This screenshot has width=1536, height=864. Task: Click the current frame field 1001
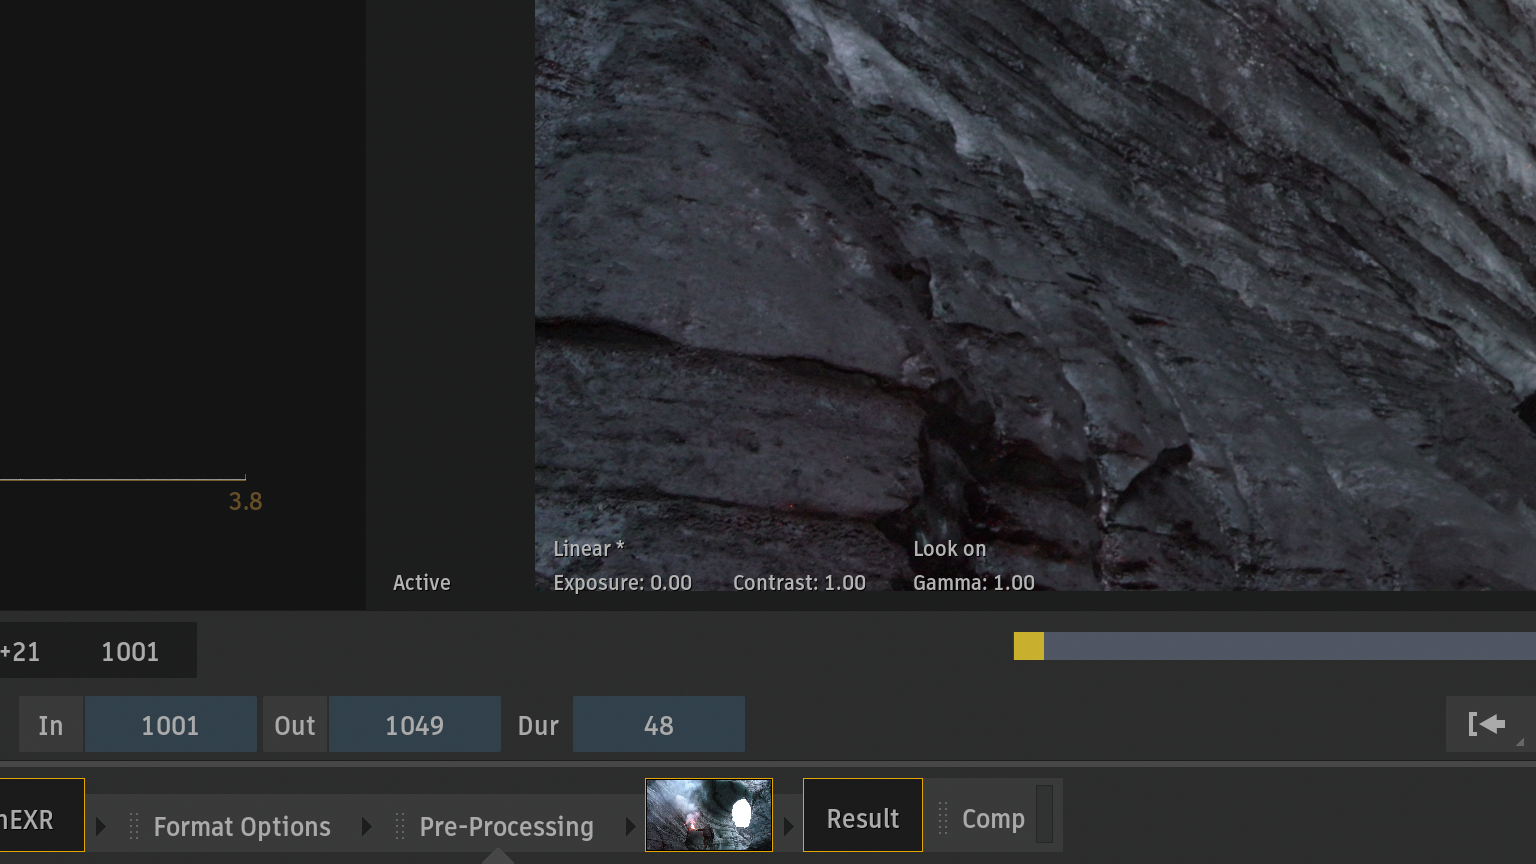click(x=130, y=652)
